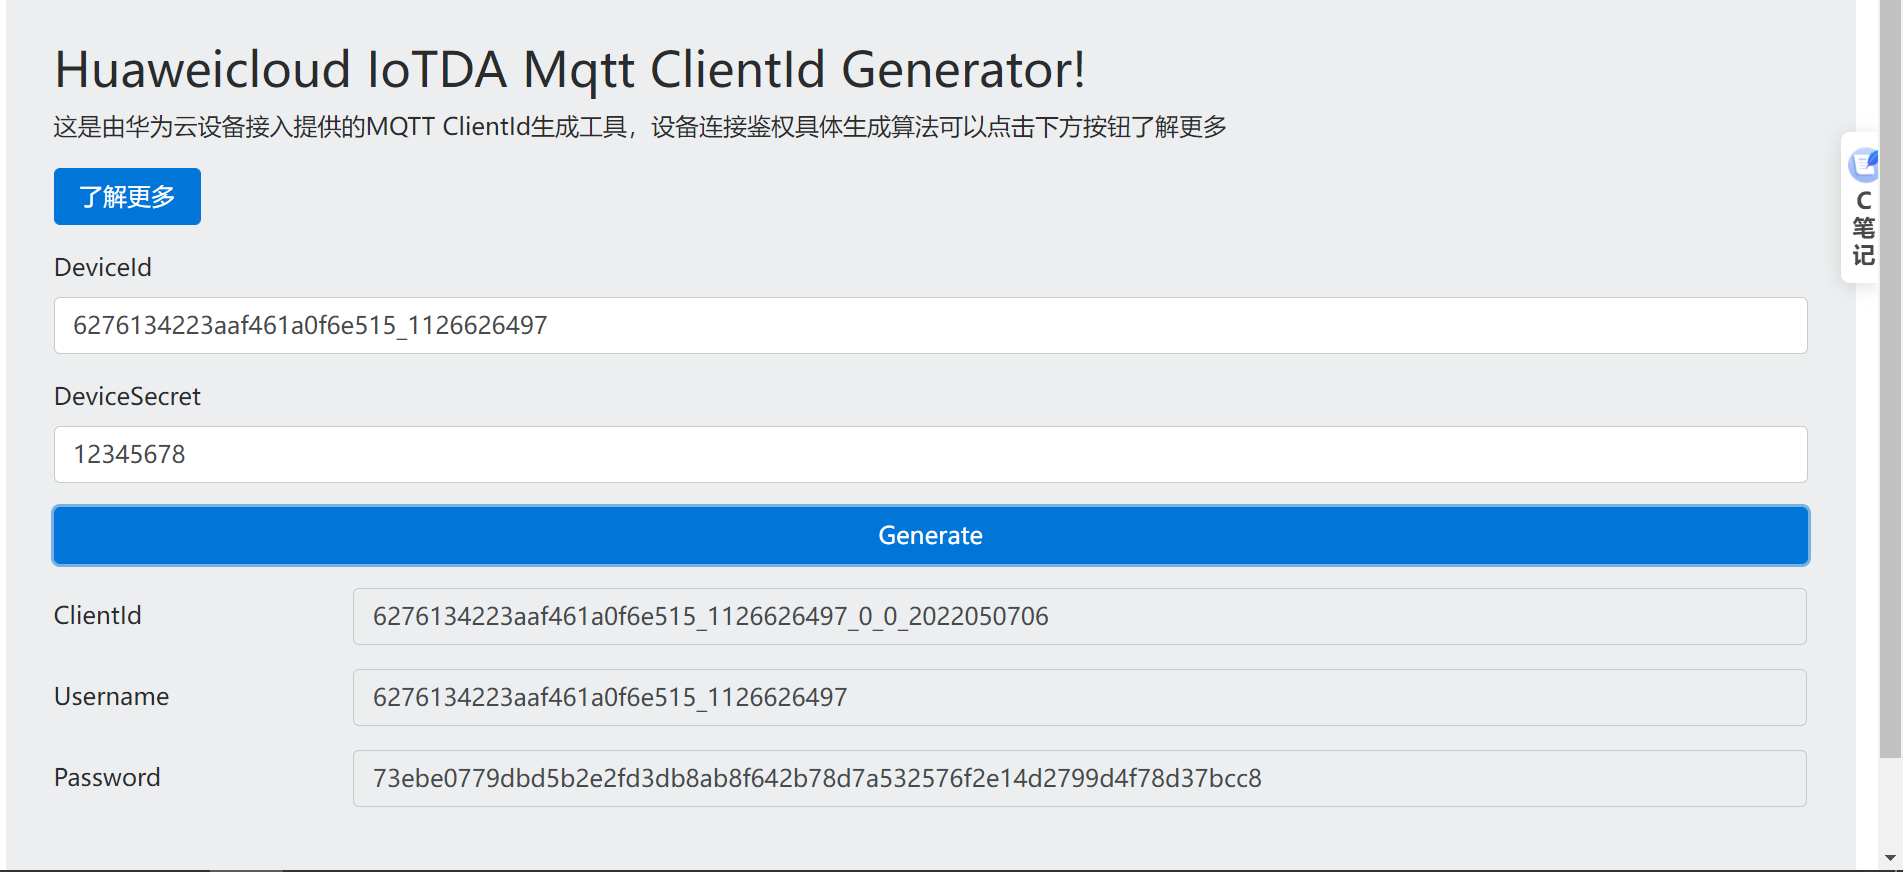The height and width of the screenshot is (872, 1903).
Task: Click the Huaweicloud IoTDA page heading
Action: tap(569, 70)
